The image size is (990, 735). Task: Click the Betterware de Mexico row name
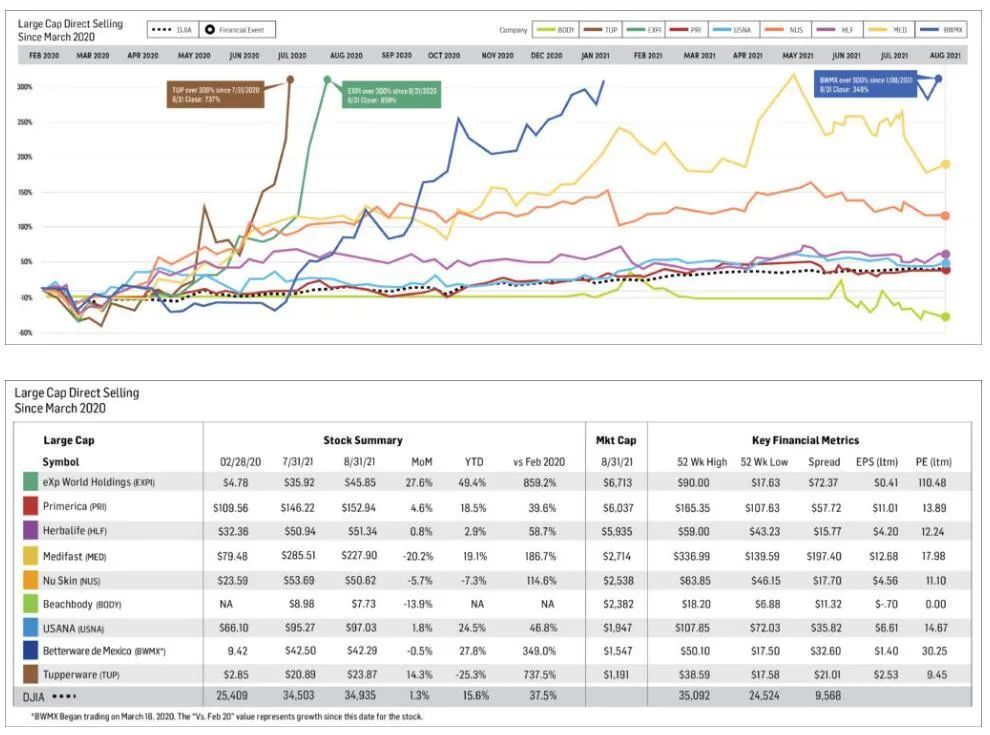[104, 651]
